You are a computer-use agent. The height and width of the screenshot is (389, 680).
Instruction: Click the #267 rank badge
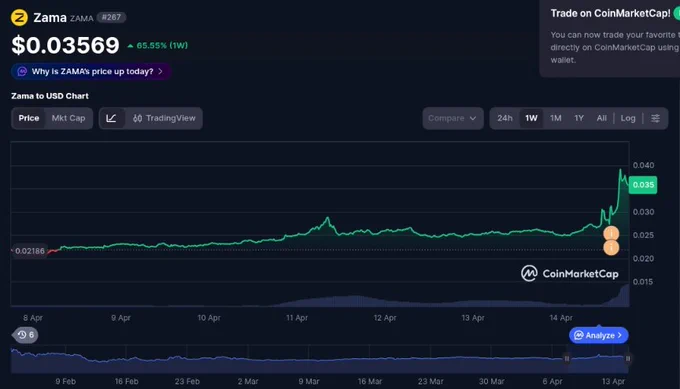111,17
